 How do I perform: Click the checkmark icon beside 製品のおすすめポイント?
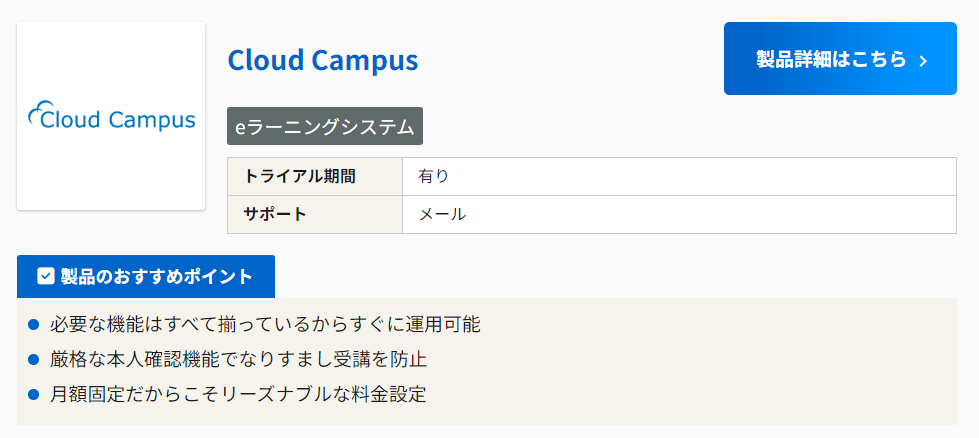45,276
